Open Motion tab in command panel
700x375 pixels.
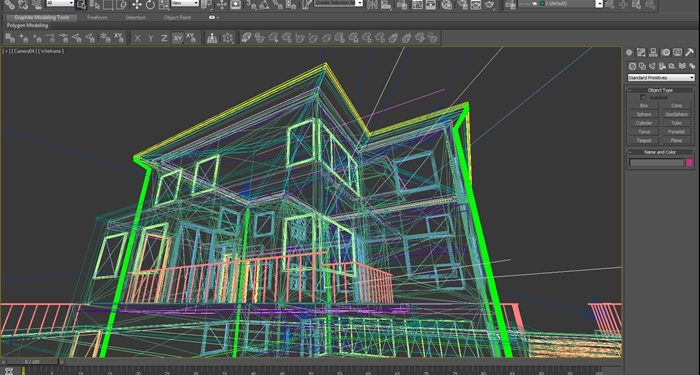tap(665, 53)
